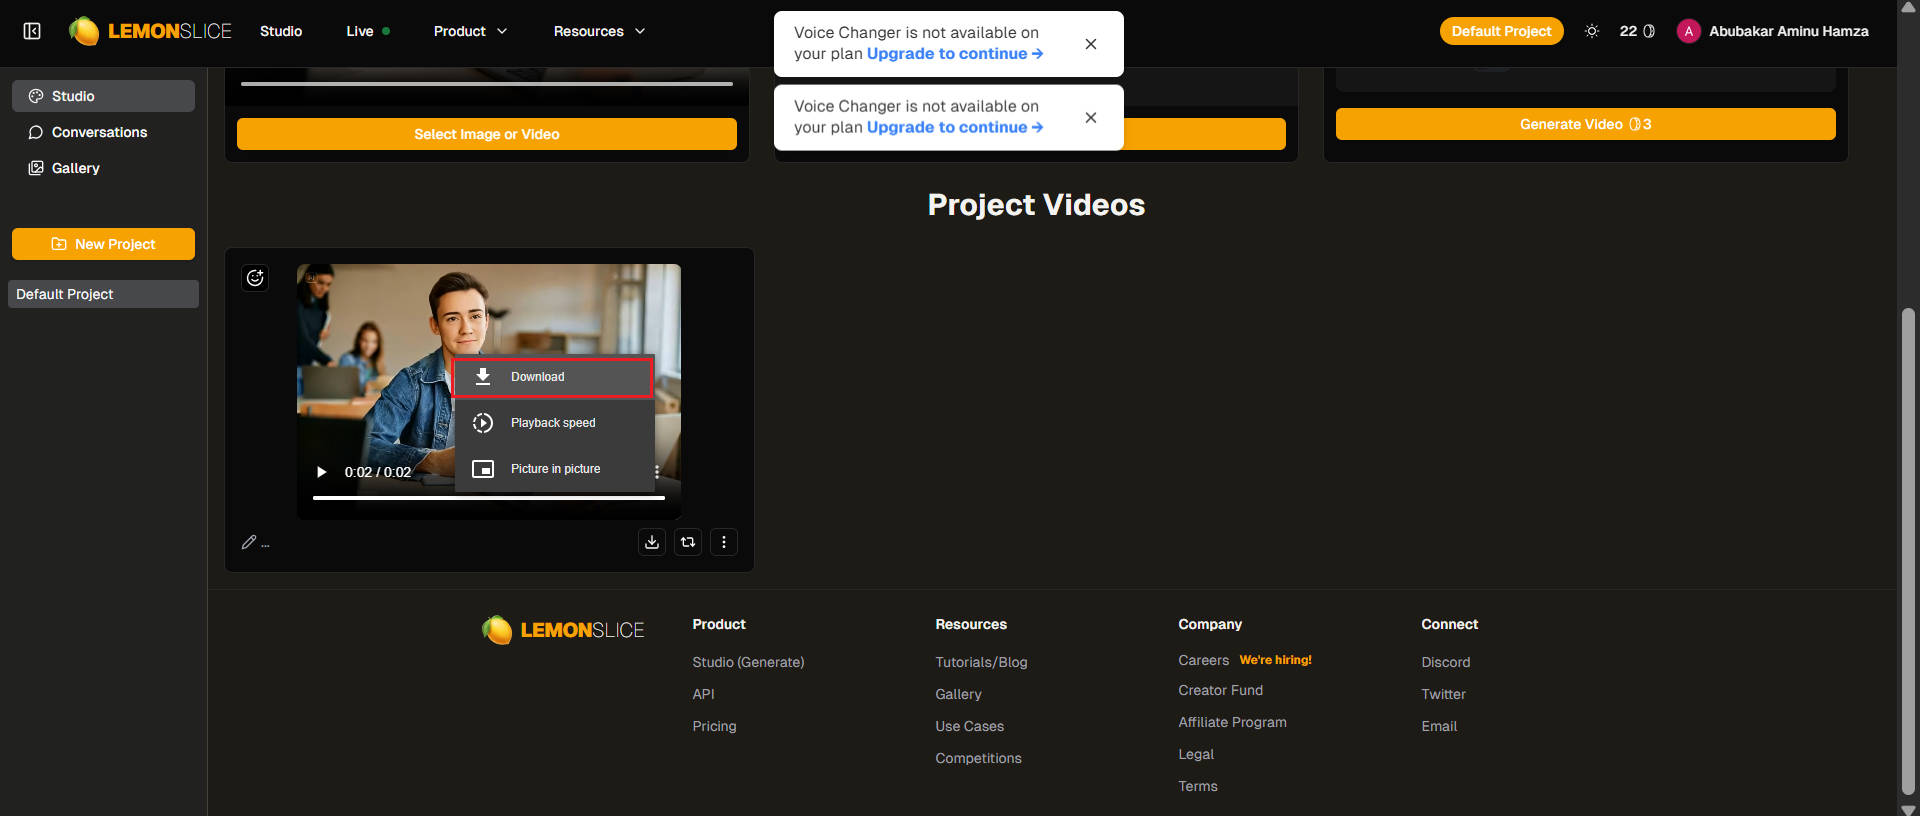Image resolution: width=1920 pixels, height=816 pixels.
Task: Choose Playback speed in video menu
Action: click(x=553, y=423)
